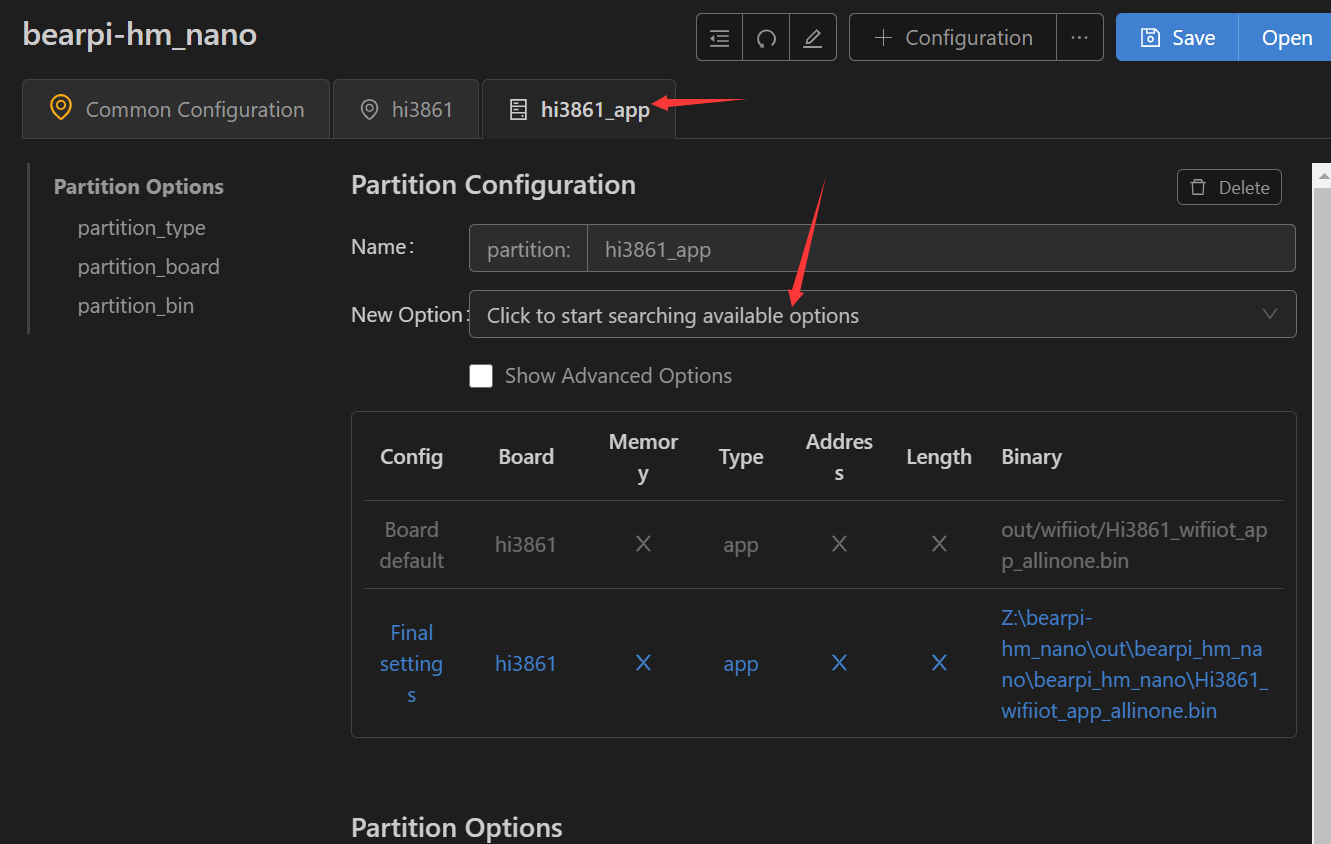Click the partition name input field
This screenshot has height=844, width=1331.
point(900,248)
